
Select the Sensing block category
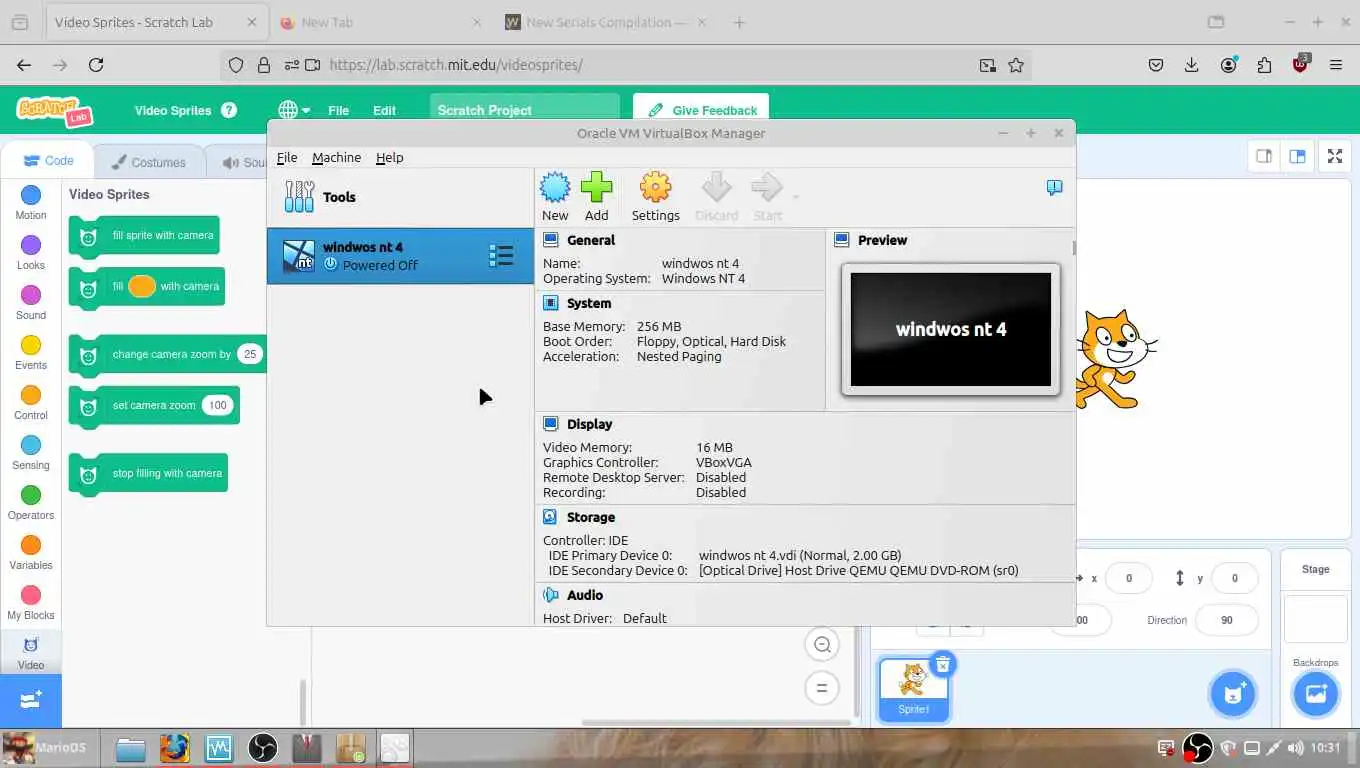pos(31,452)
